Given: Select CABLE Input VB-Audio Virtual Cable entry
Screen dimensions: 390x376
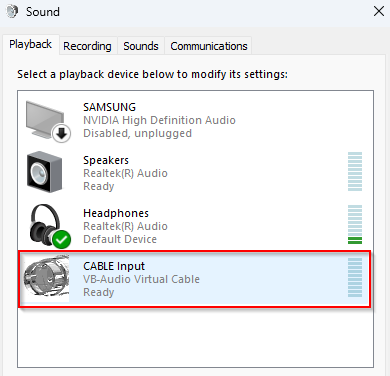Looking at the screenshot, I should pyautogui.click(x=195, y=279).
